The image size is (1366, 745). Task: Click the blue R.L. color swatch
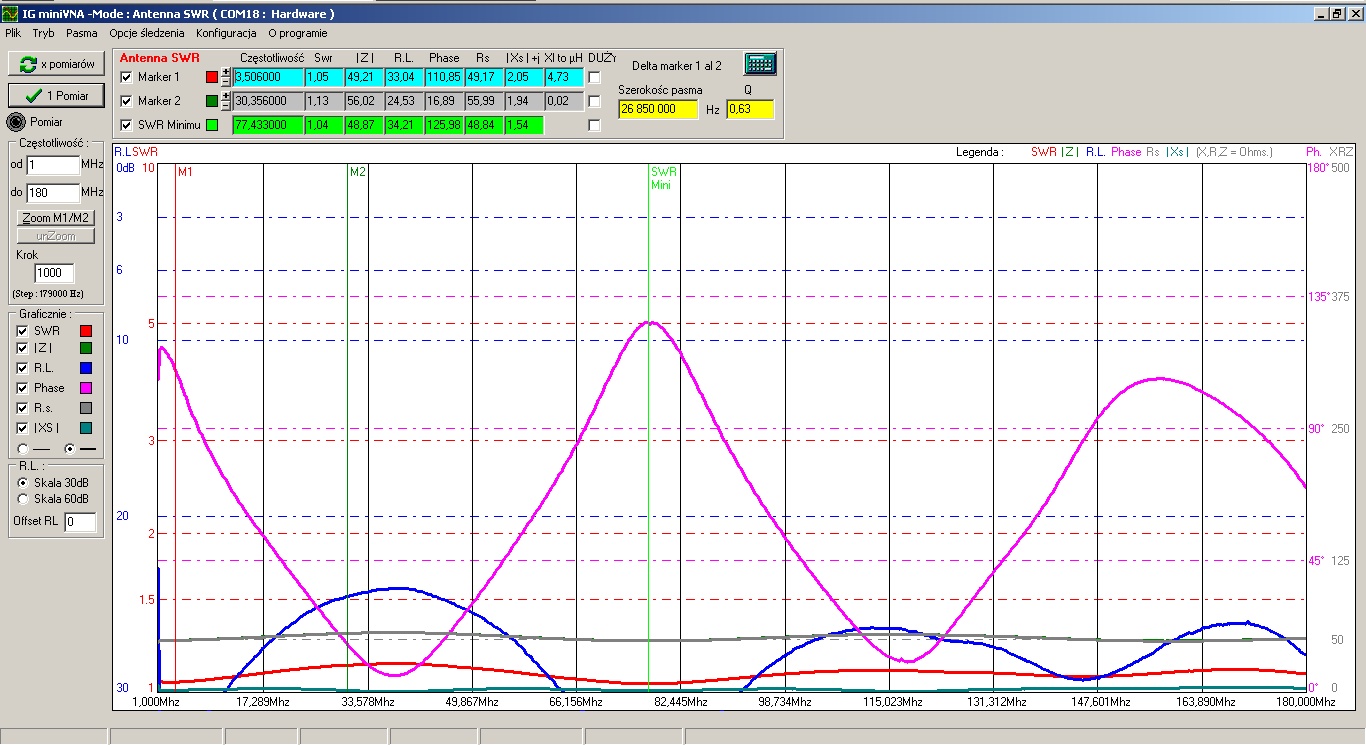pyautogui.click(x=86, y=368)
